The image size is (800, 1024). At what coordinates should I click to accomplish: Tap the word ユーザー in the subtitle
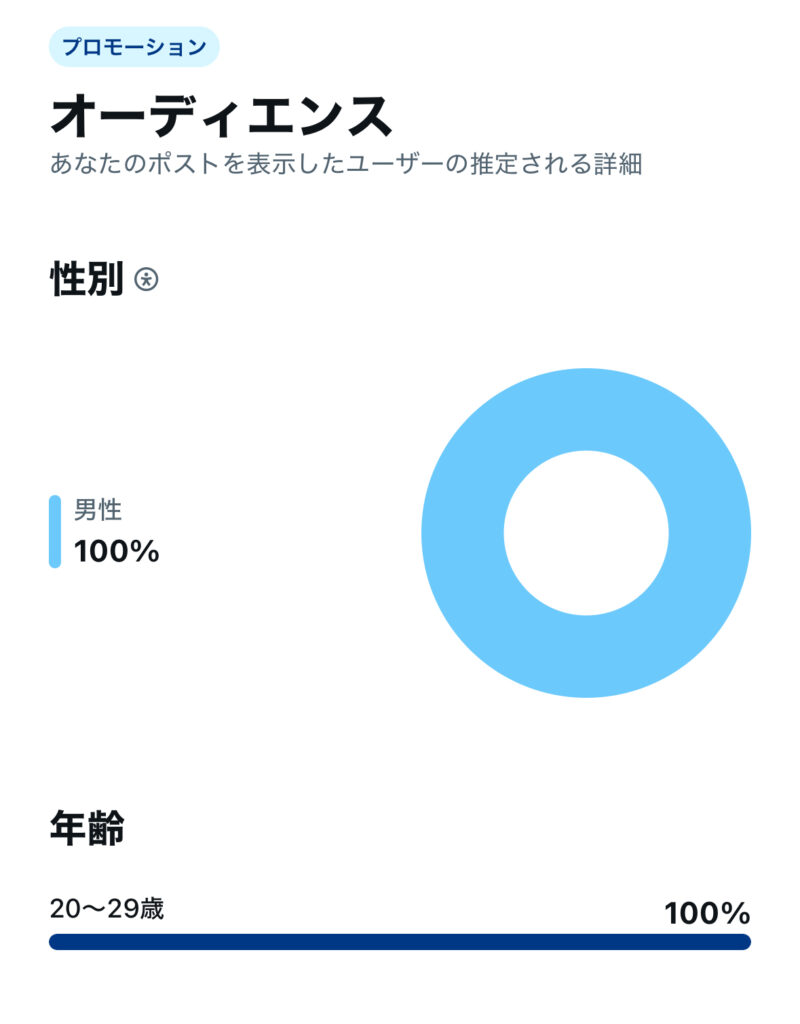pyautogui.click(x=392, y=164)
